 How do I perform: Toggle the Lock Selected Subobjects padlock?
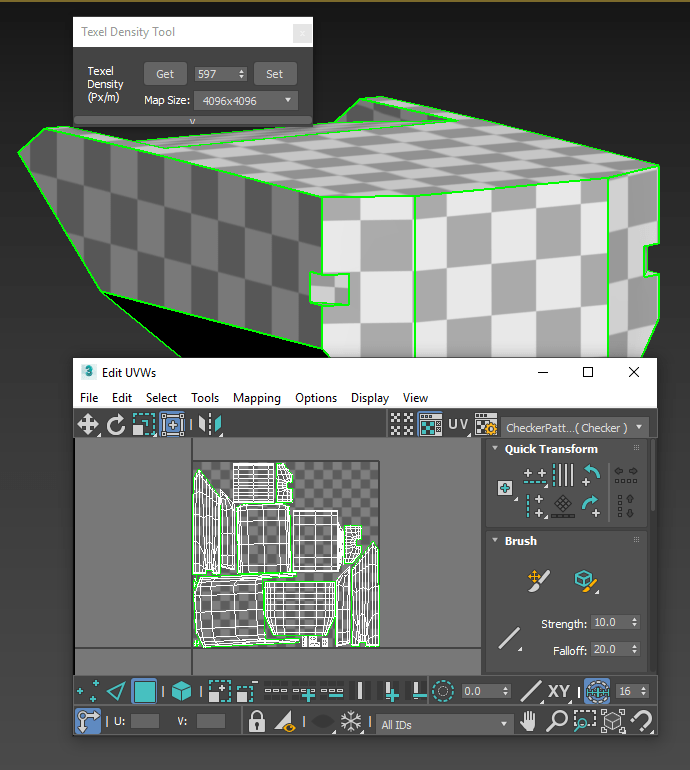click(x=257, y=721)
